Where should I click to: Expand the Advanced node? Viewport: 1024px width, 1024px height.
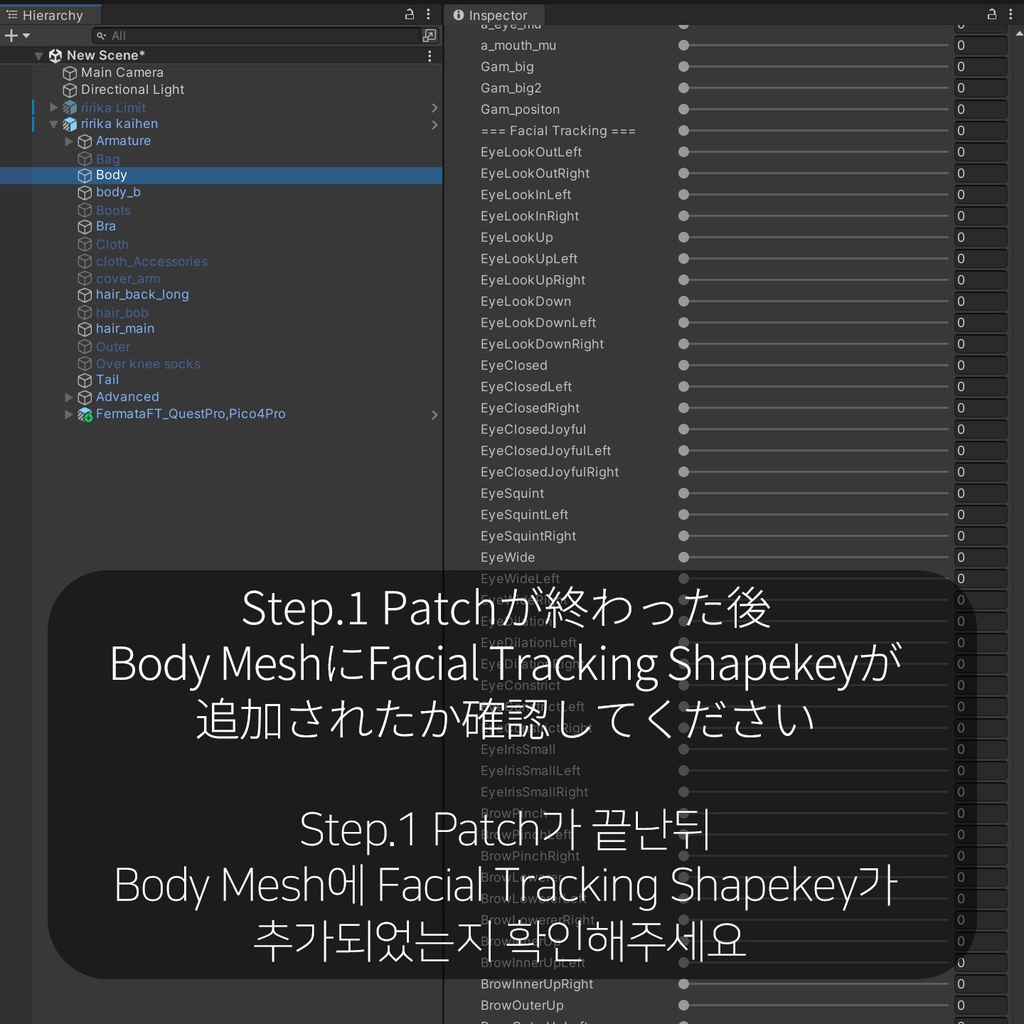coord(69,397)
